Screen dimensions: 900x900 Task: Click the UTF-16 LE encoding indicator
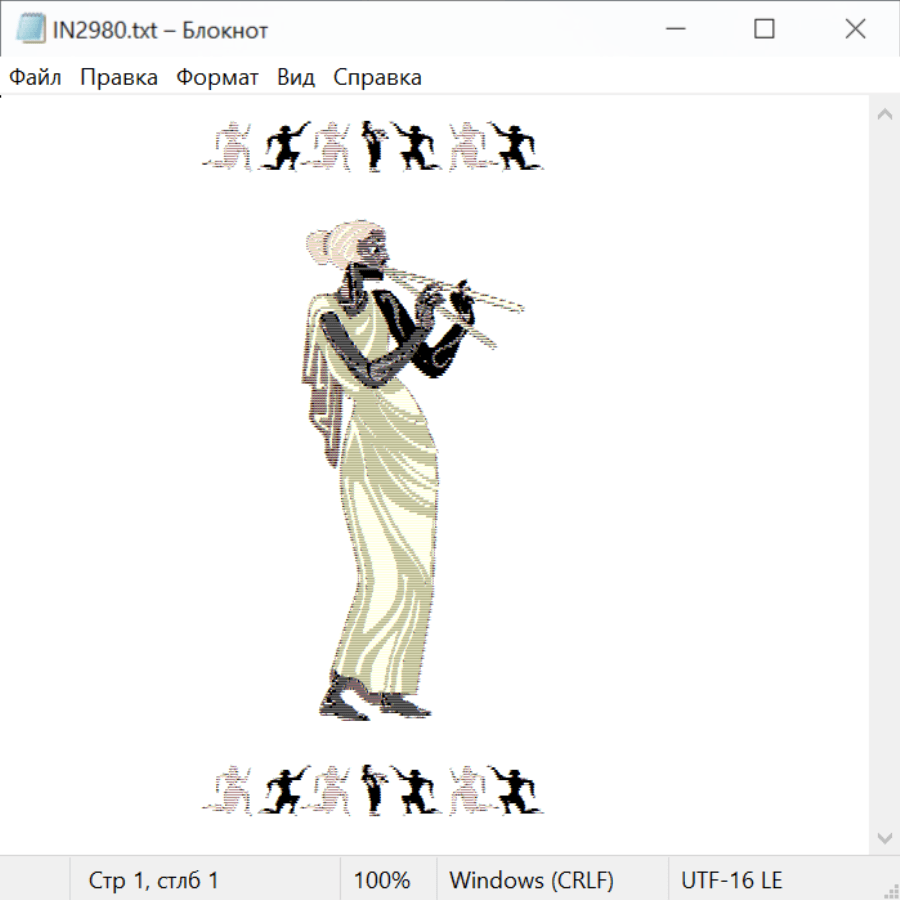(x=731, y=880)
